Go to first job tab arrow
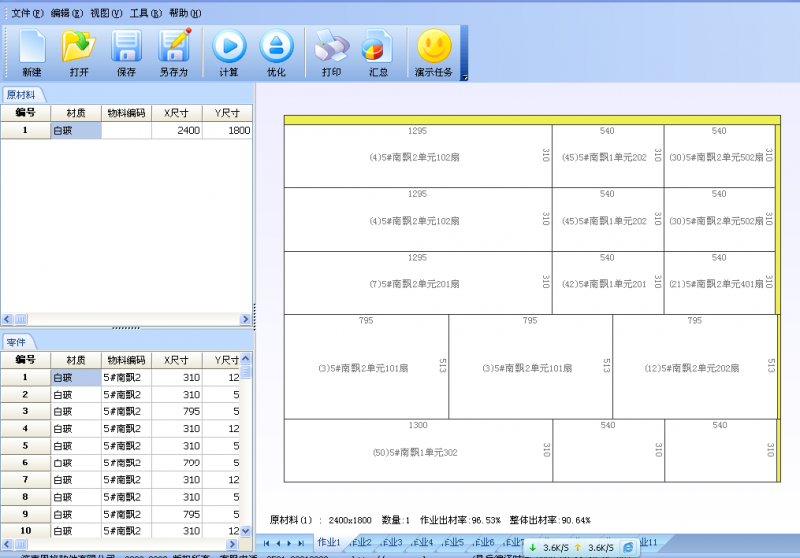The height and width of the screenshot is (558, 800). coord(266,543)
